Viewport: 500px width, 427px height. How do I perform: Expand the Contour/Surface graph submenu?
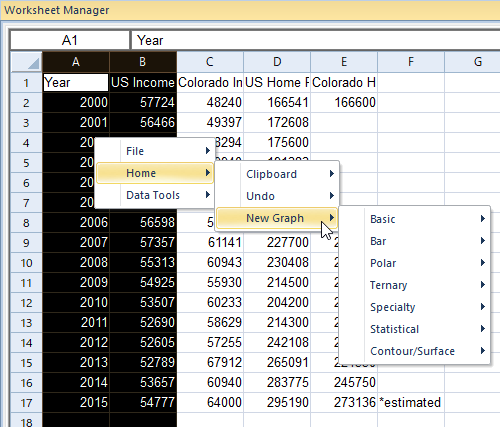[x=414, y=351]
